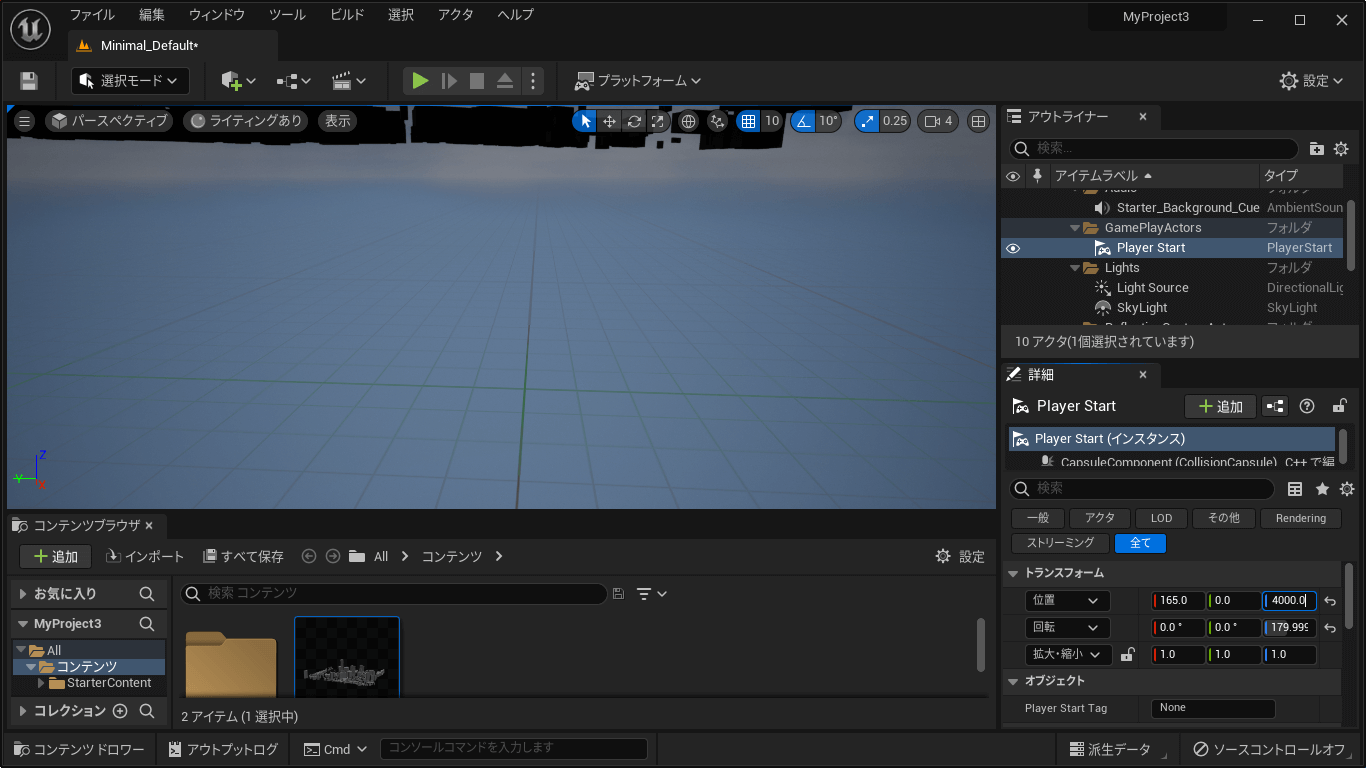The width and height of the screenshot is (1366, 768).
Task: Start Play in editor with green arrow
Action: tap(420, 81)
